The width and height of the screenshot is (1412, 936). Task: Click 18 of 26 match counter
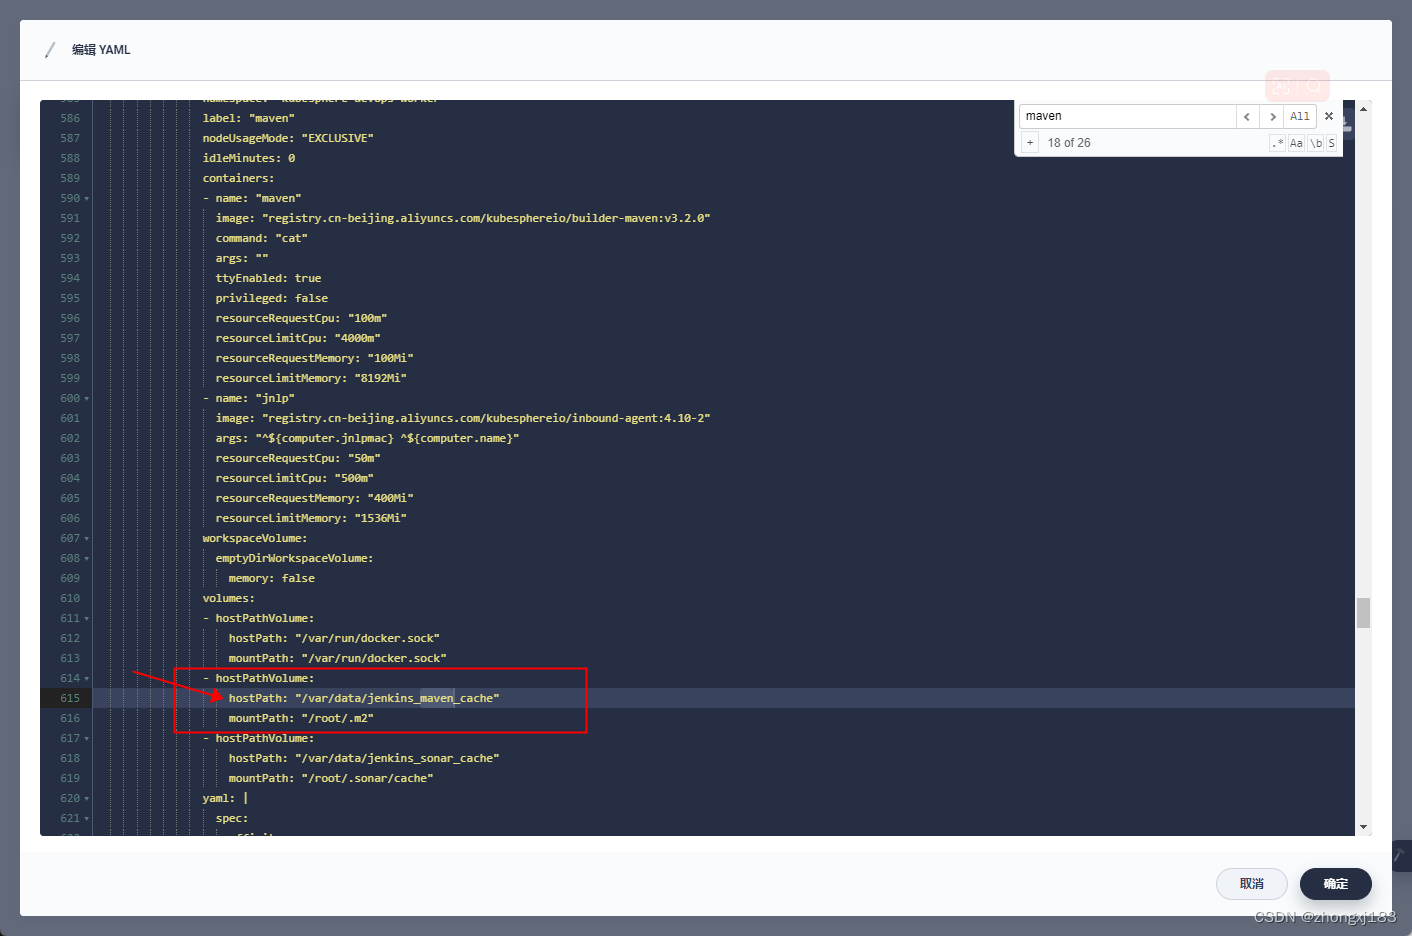[x=1069, y=143]
